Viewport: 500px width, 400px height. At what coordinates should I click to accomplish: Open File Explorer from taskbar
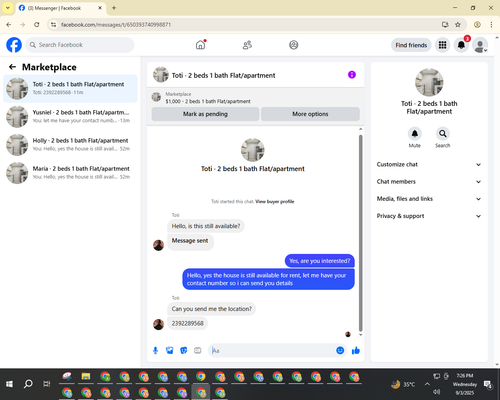click(x=86, y=377)
